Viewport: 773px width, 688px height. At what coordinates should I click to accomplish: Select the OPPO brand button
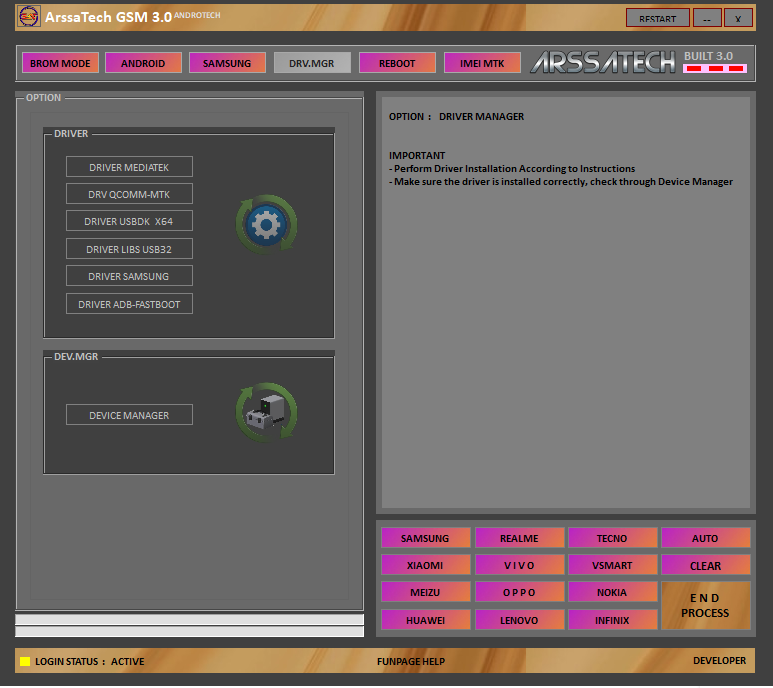519,592
